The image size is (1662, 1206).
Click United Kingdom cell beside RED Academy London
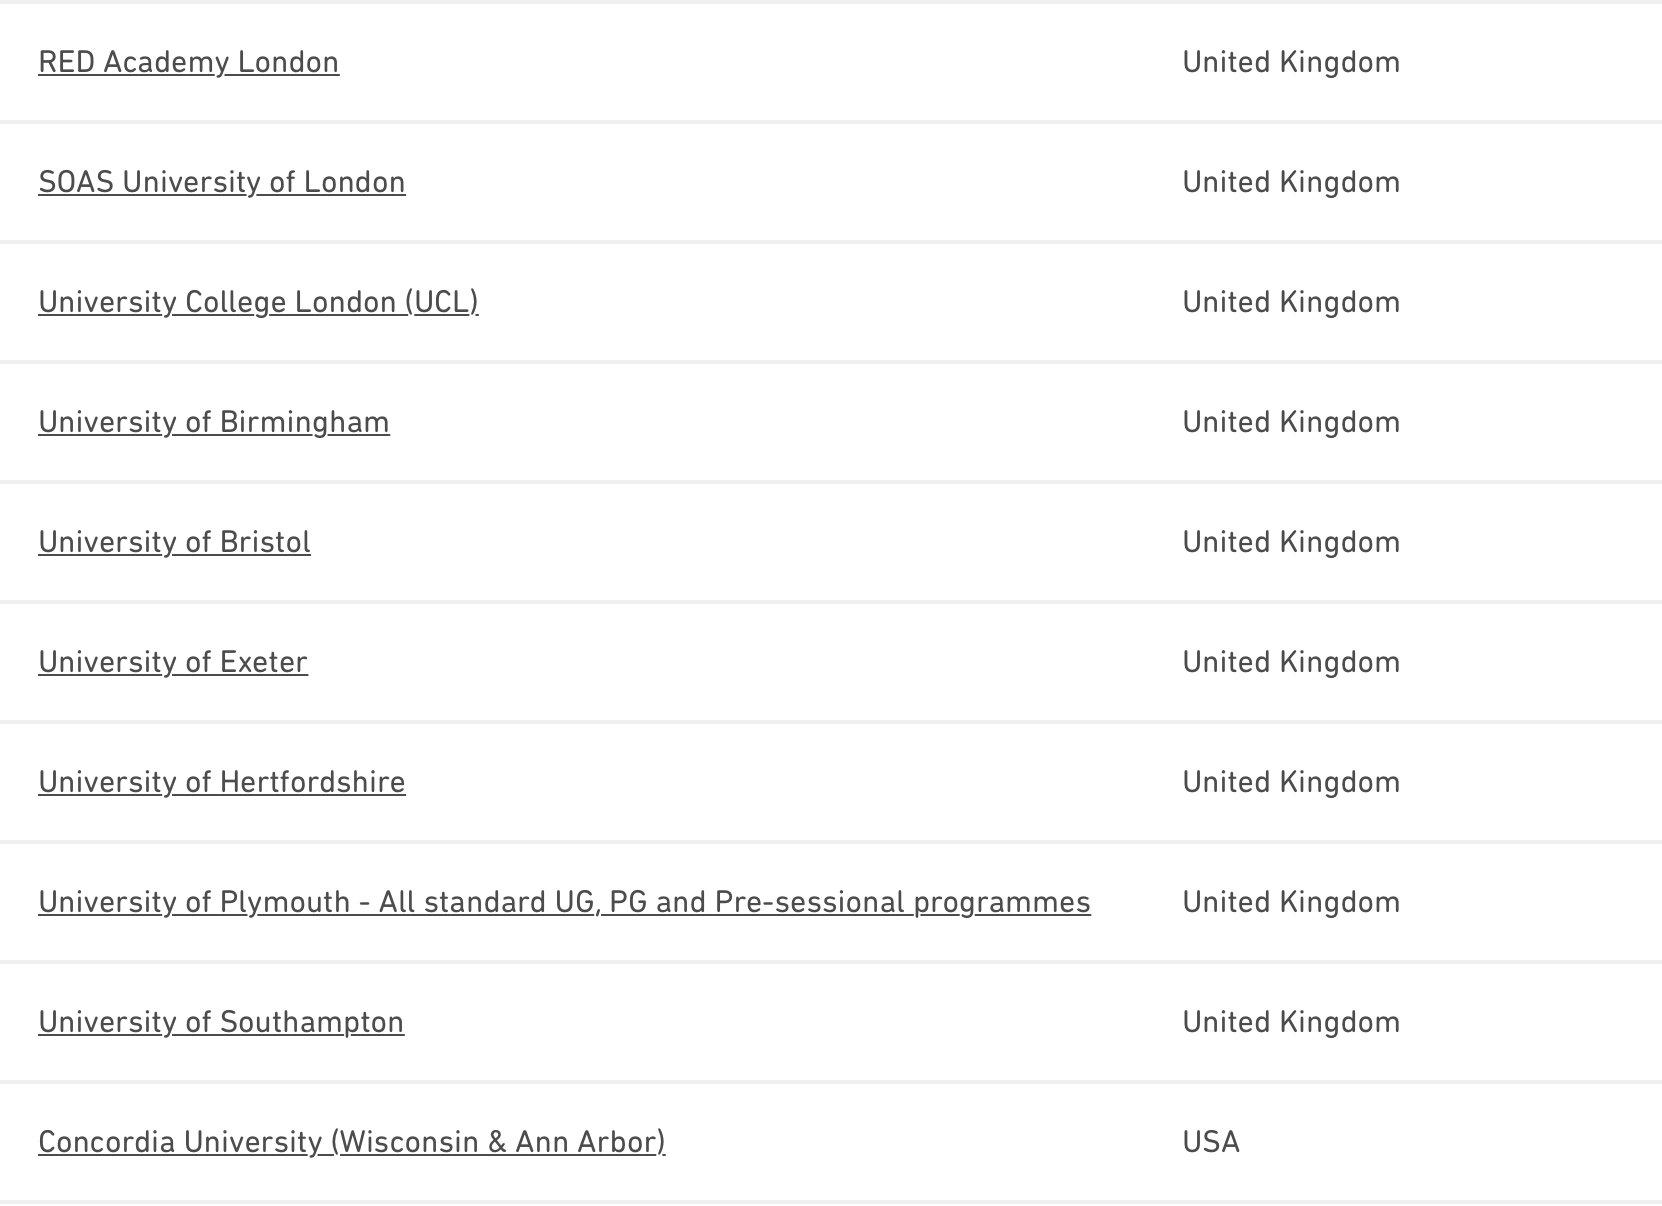click(1290, 62)
